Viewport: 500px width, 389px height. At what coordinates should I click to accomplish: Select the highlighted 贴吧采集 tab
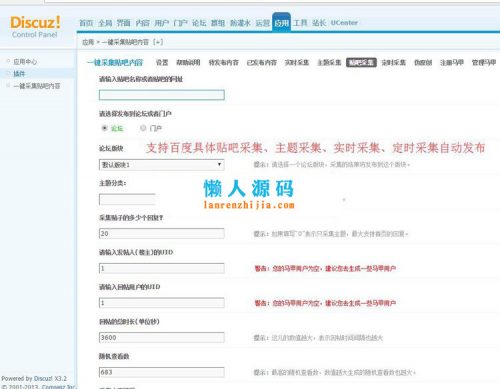tap(361, 62)
